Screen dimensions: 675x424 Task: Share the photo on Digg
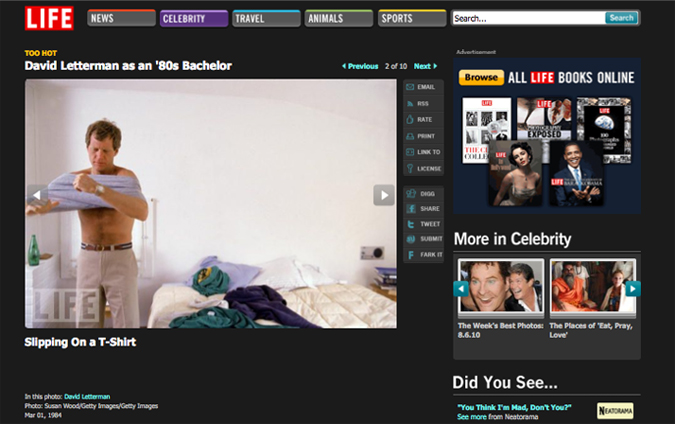(x=410, y=192)
